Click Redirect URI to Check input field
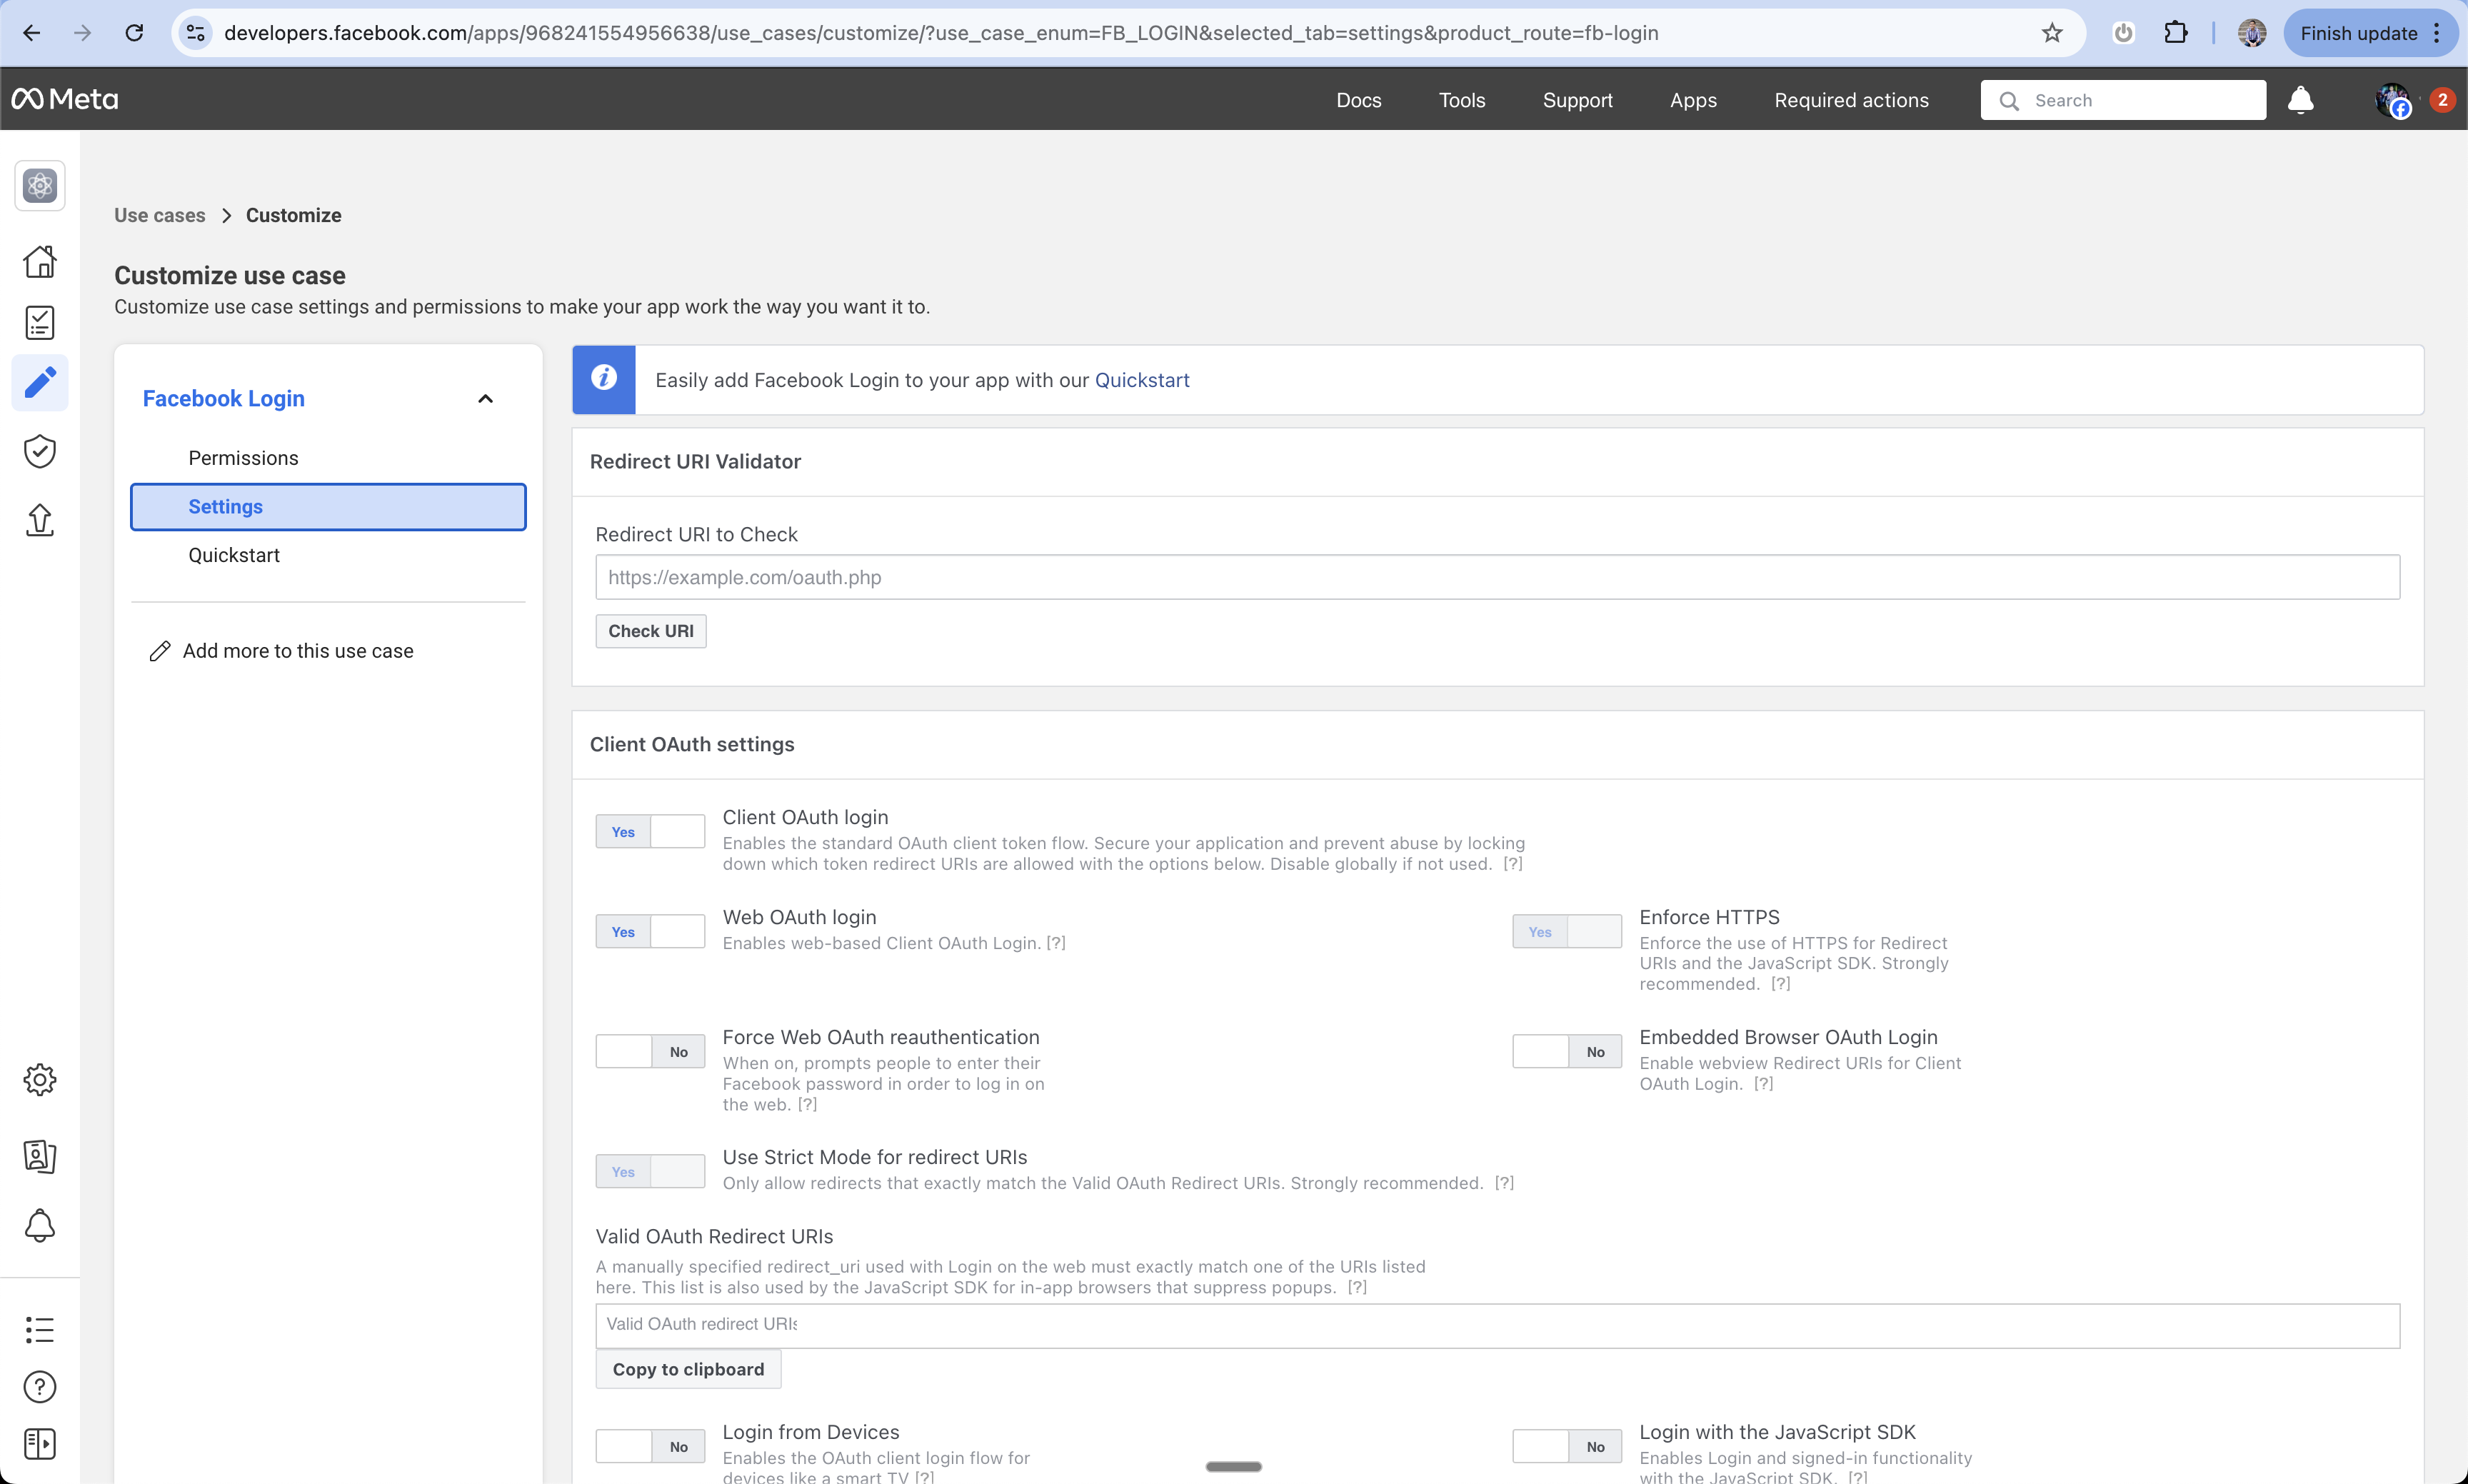The width and height of the screenshot is (2468, 1484). (x=1497, y=577)
